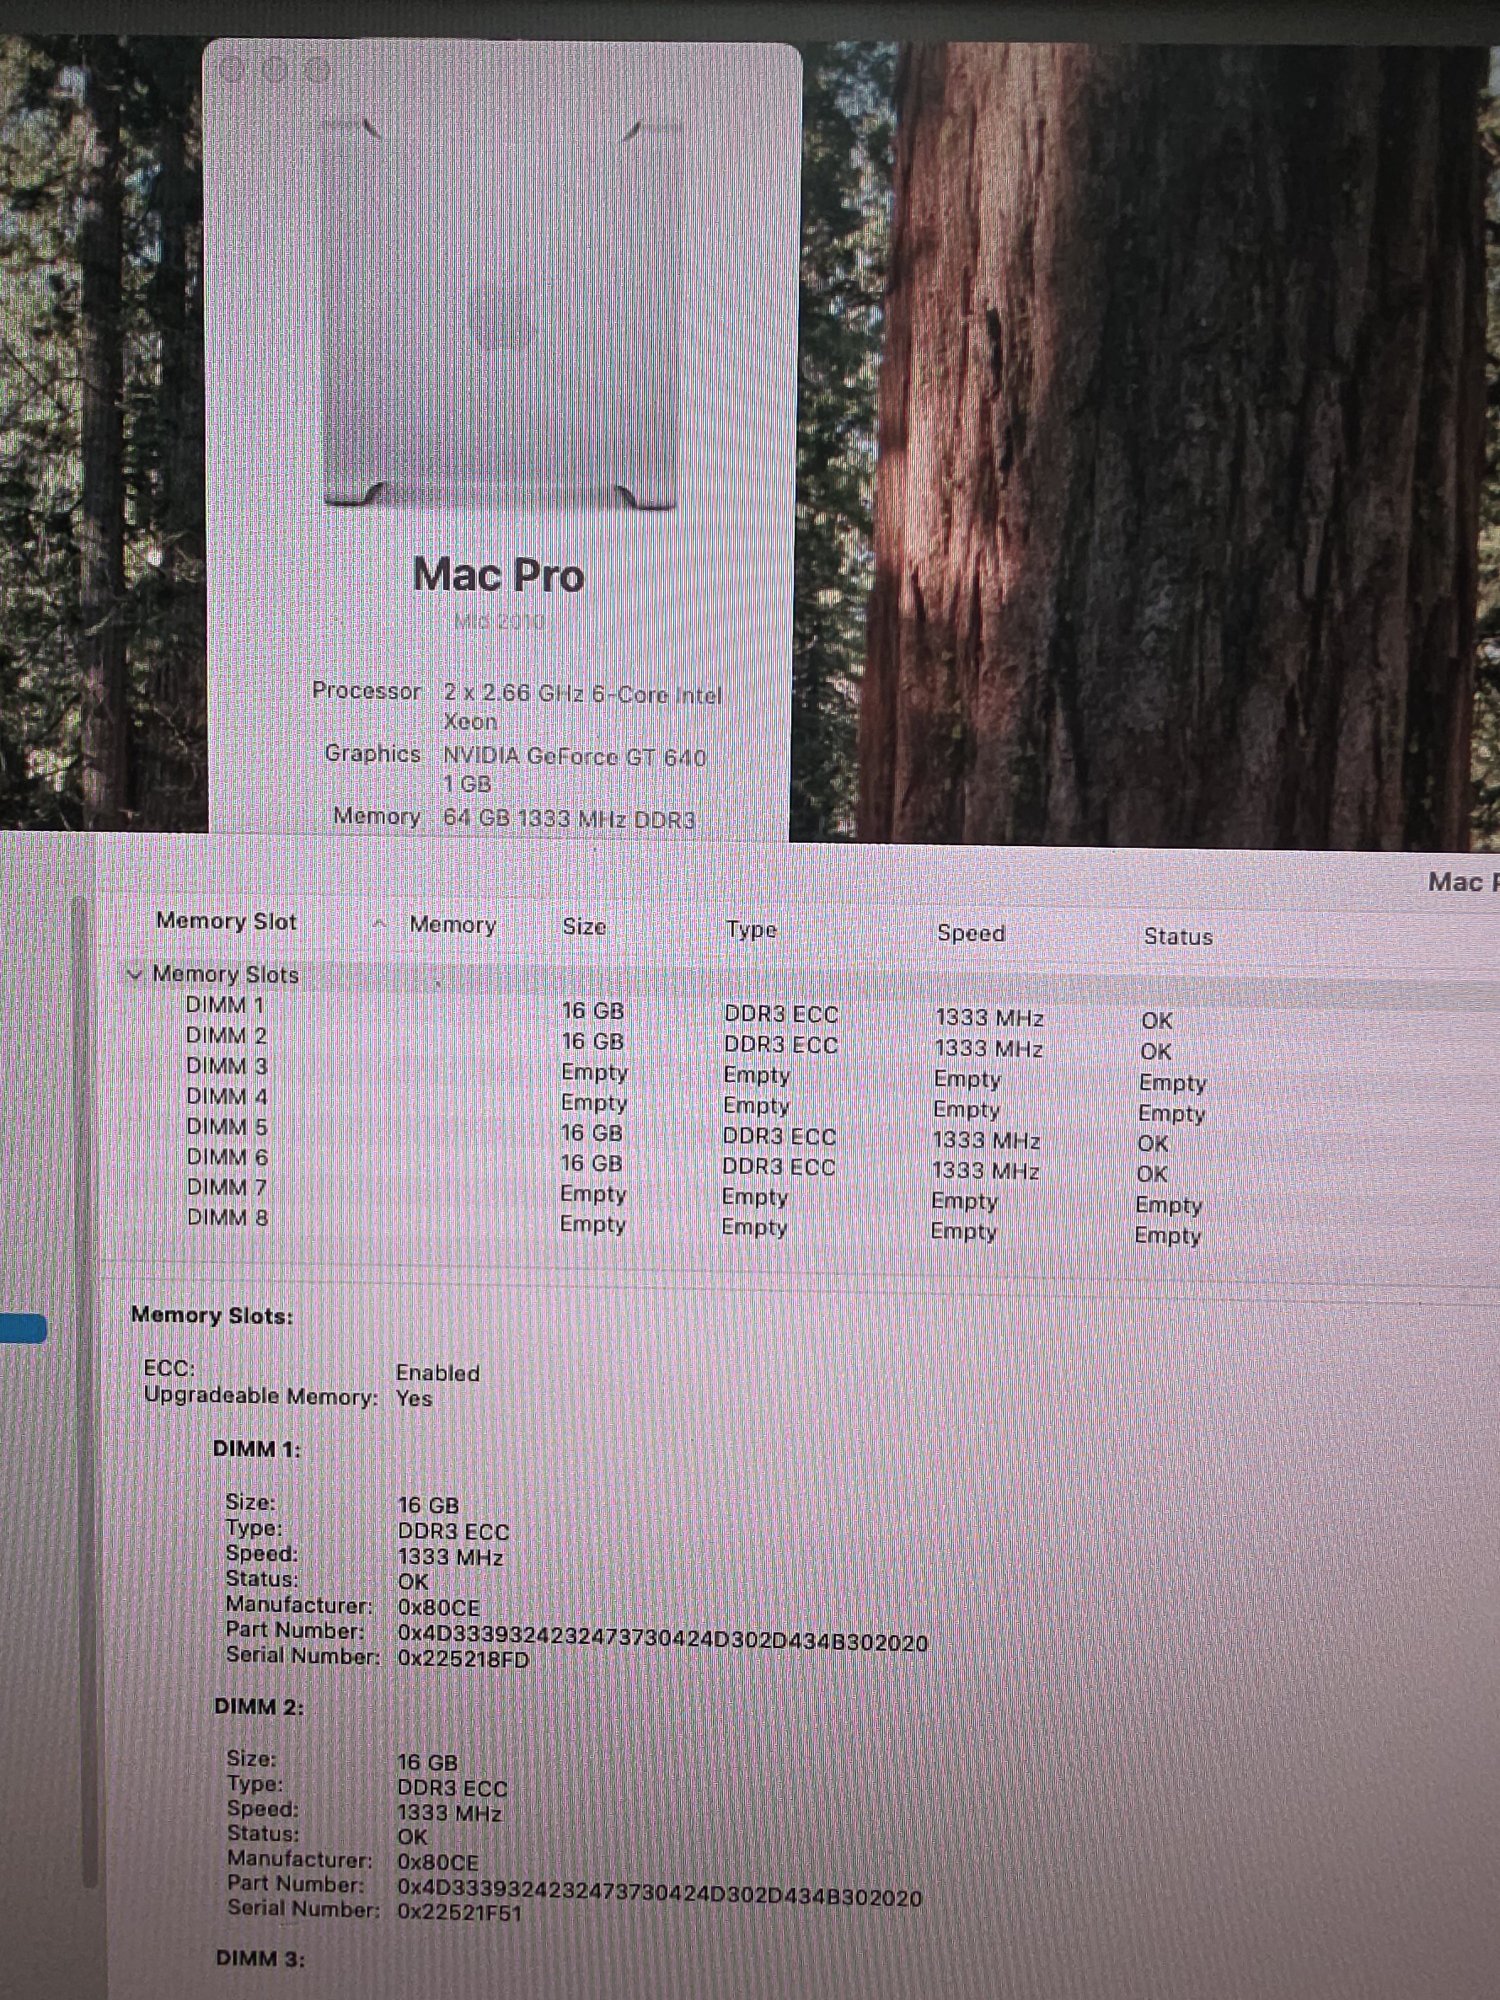
Task: Click the 64 GB 1333 MHz DDR3 value
Action: pyautogui.click(x=568, y=818)
